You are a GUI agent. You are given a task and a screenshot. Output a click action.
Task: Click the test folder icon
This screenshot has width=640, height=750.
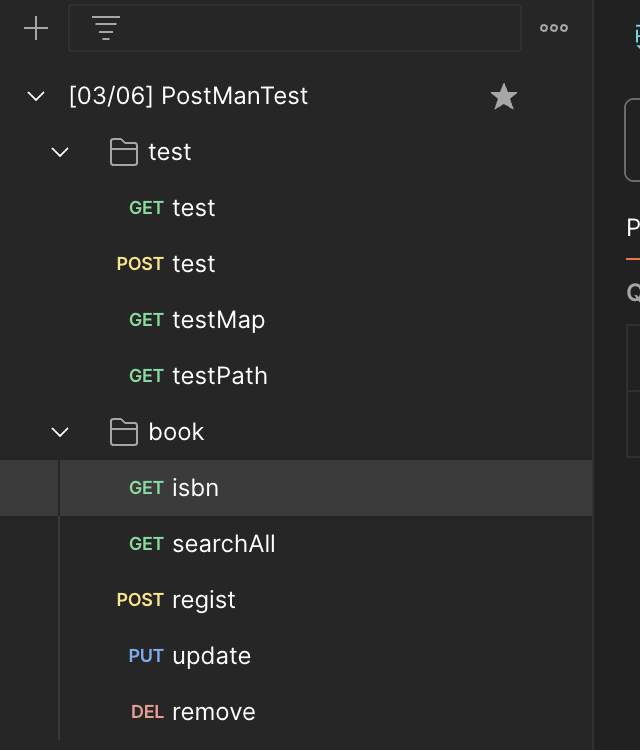124,152
